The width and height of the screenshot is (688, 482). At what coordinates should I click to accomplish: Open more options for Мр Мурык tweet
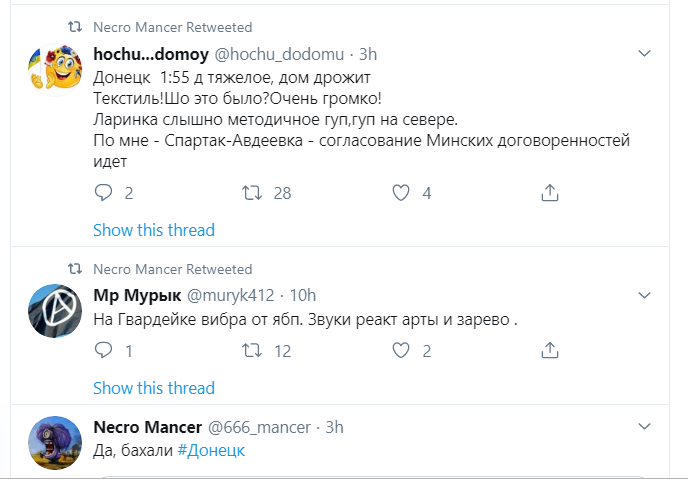[x=645, y=295]
